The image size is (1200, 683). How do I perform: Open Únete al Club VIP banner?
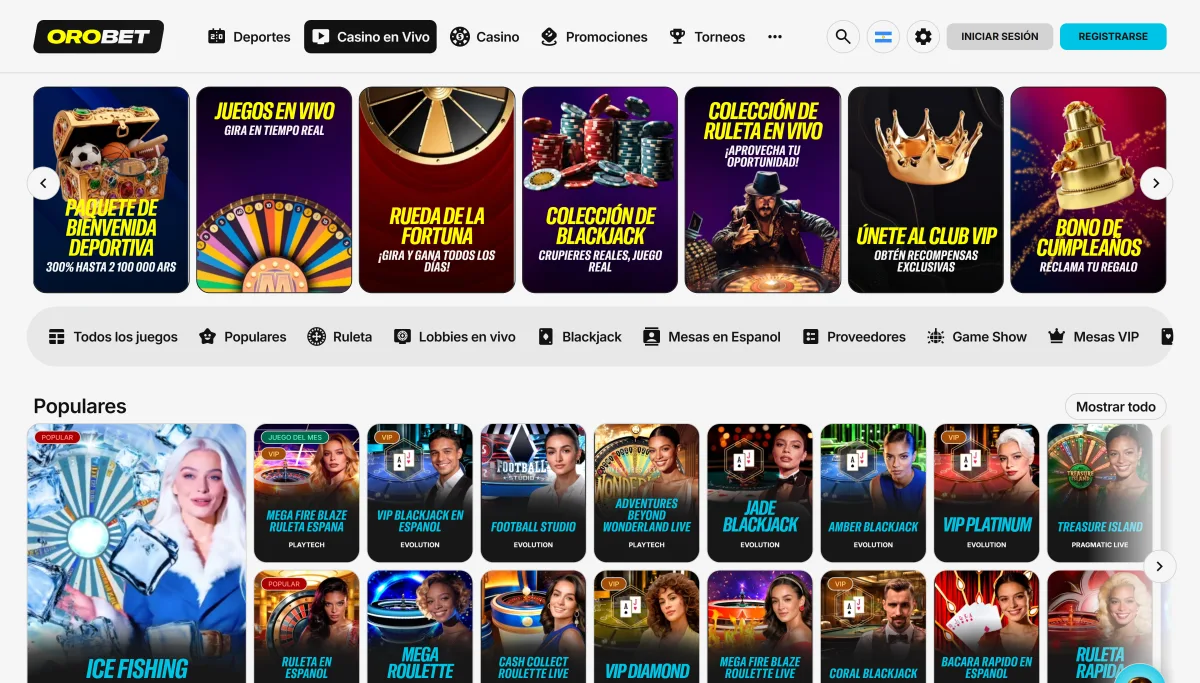[926, 190]
